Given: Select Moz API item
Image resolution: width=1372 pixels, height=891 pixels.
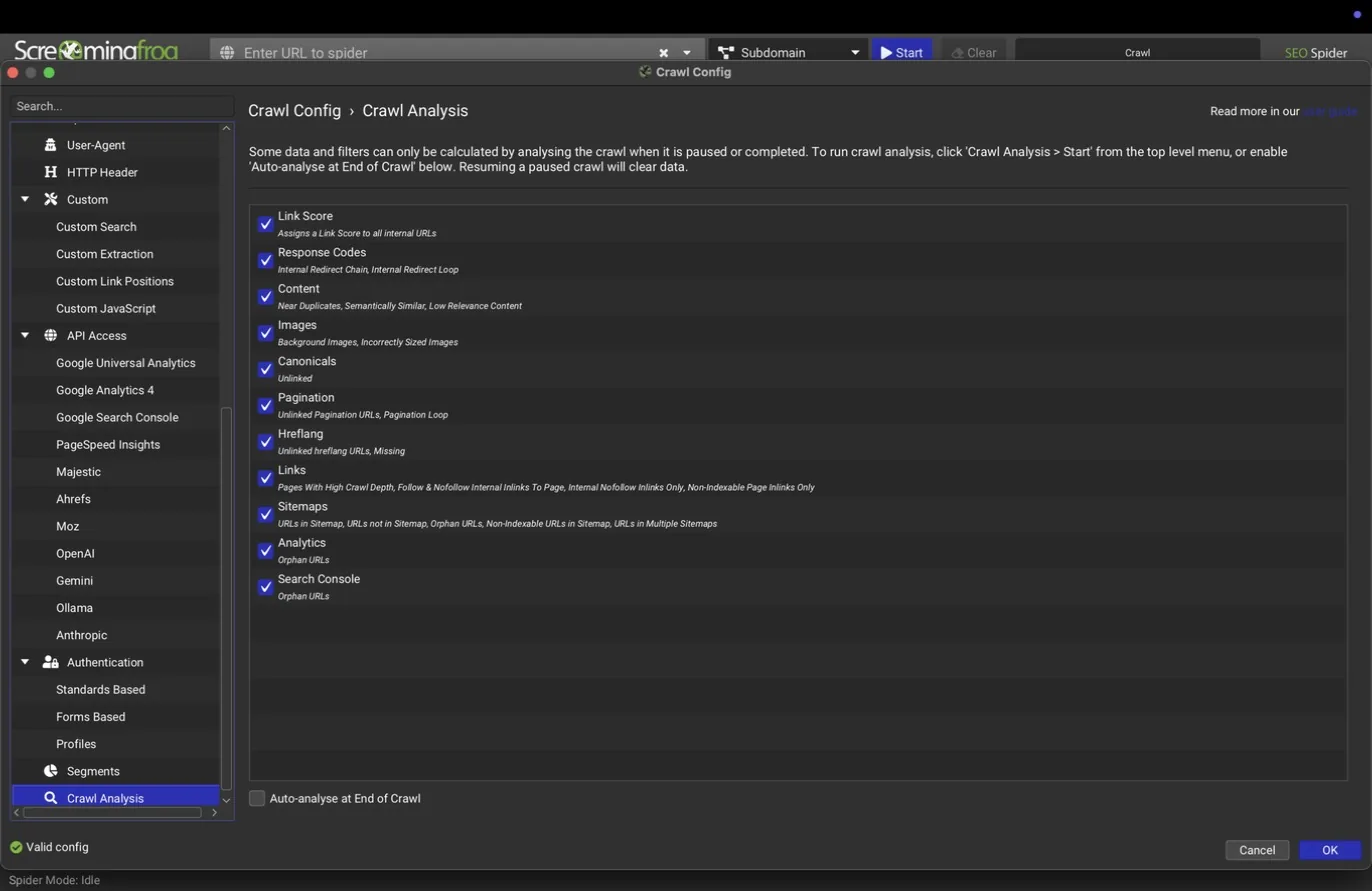Looking at the screenshot, I should tap(67, 526).
